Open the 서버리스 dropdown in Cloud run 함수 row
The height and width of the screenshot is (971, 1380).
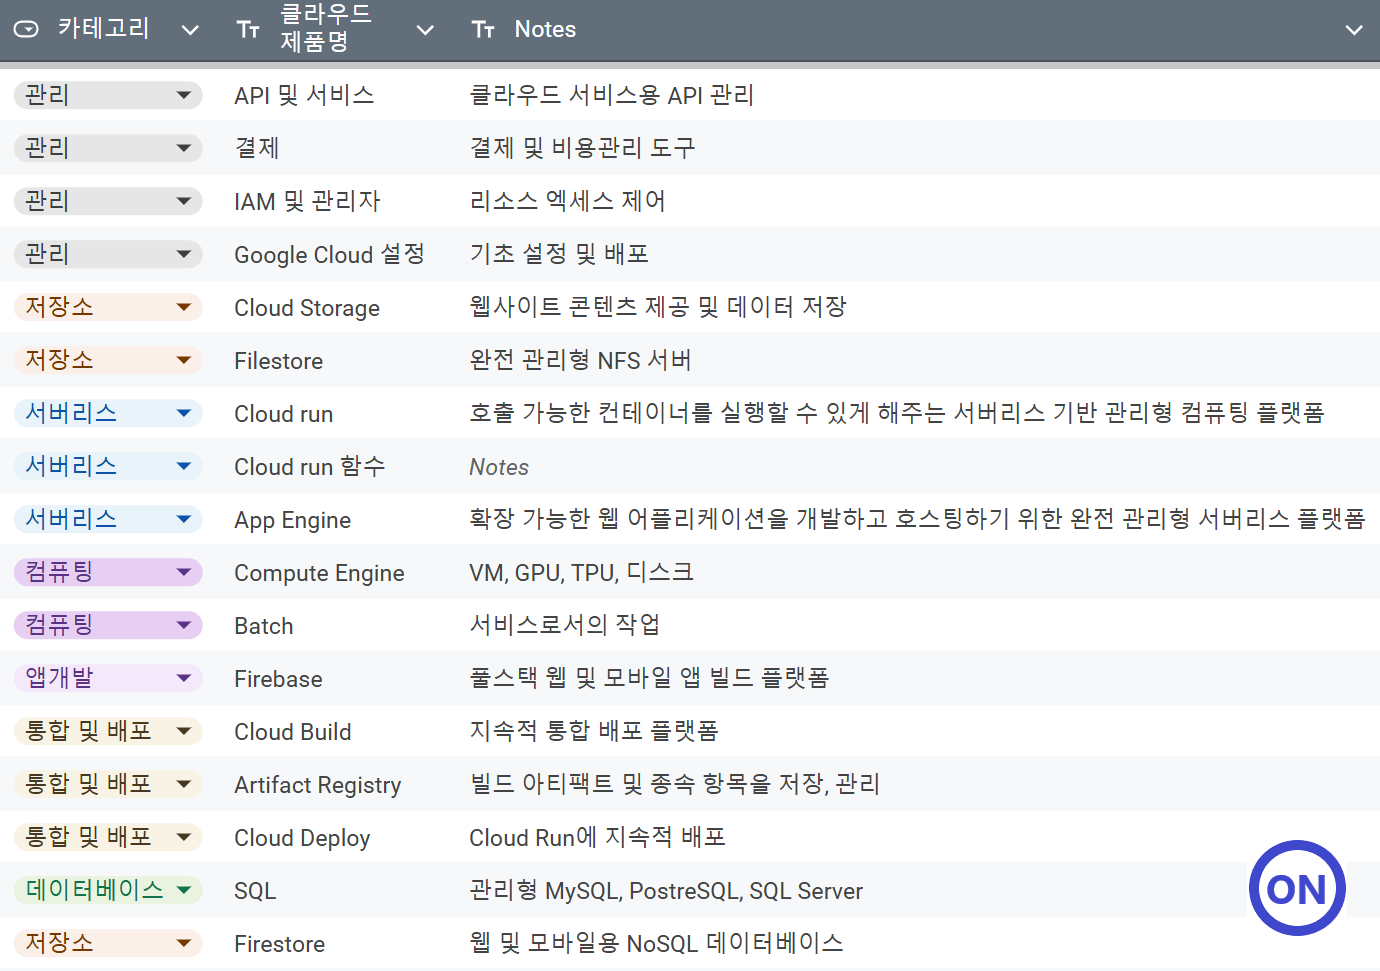click(108, 466)
